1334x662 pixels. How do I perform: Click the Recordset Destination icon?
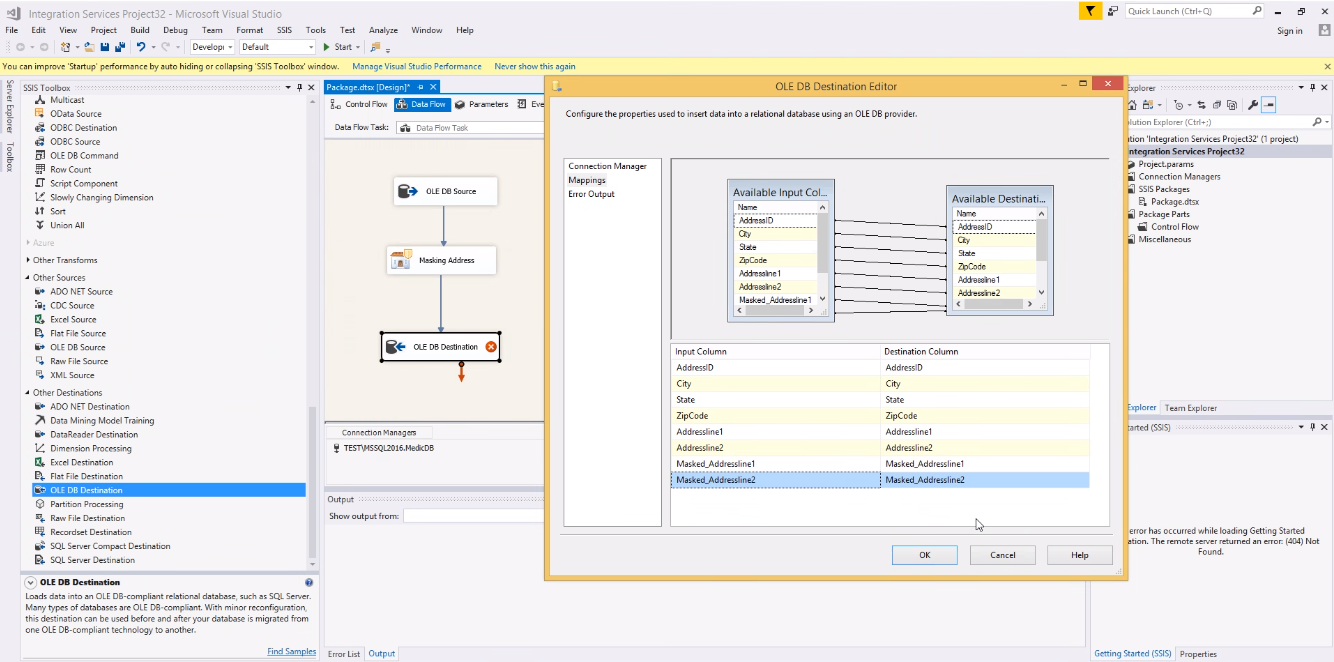[40, 533]
